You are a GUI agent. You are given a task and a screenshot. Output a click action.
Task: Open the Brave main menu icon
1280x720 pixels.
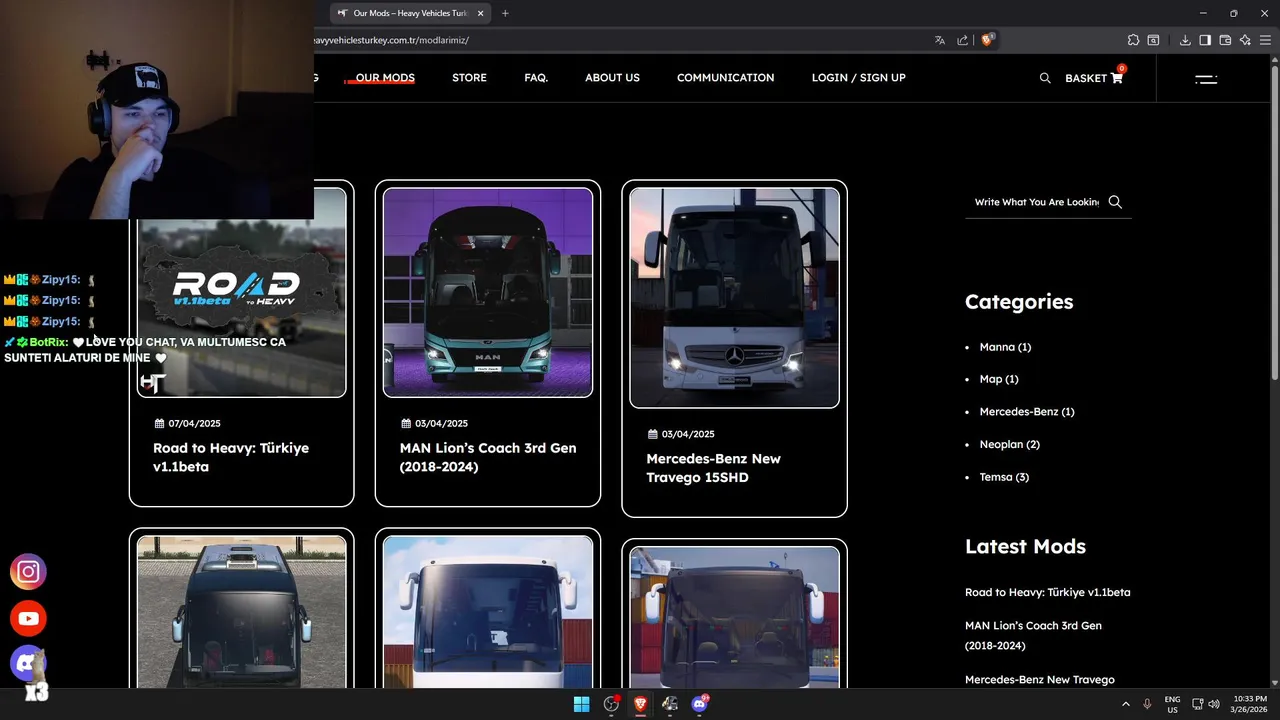click(1265, 40)
